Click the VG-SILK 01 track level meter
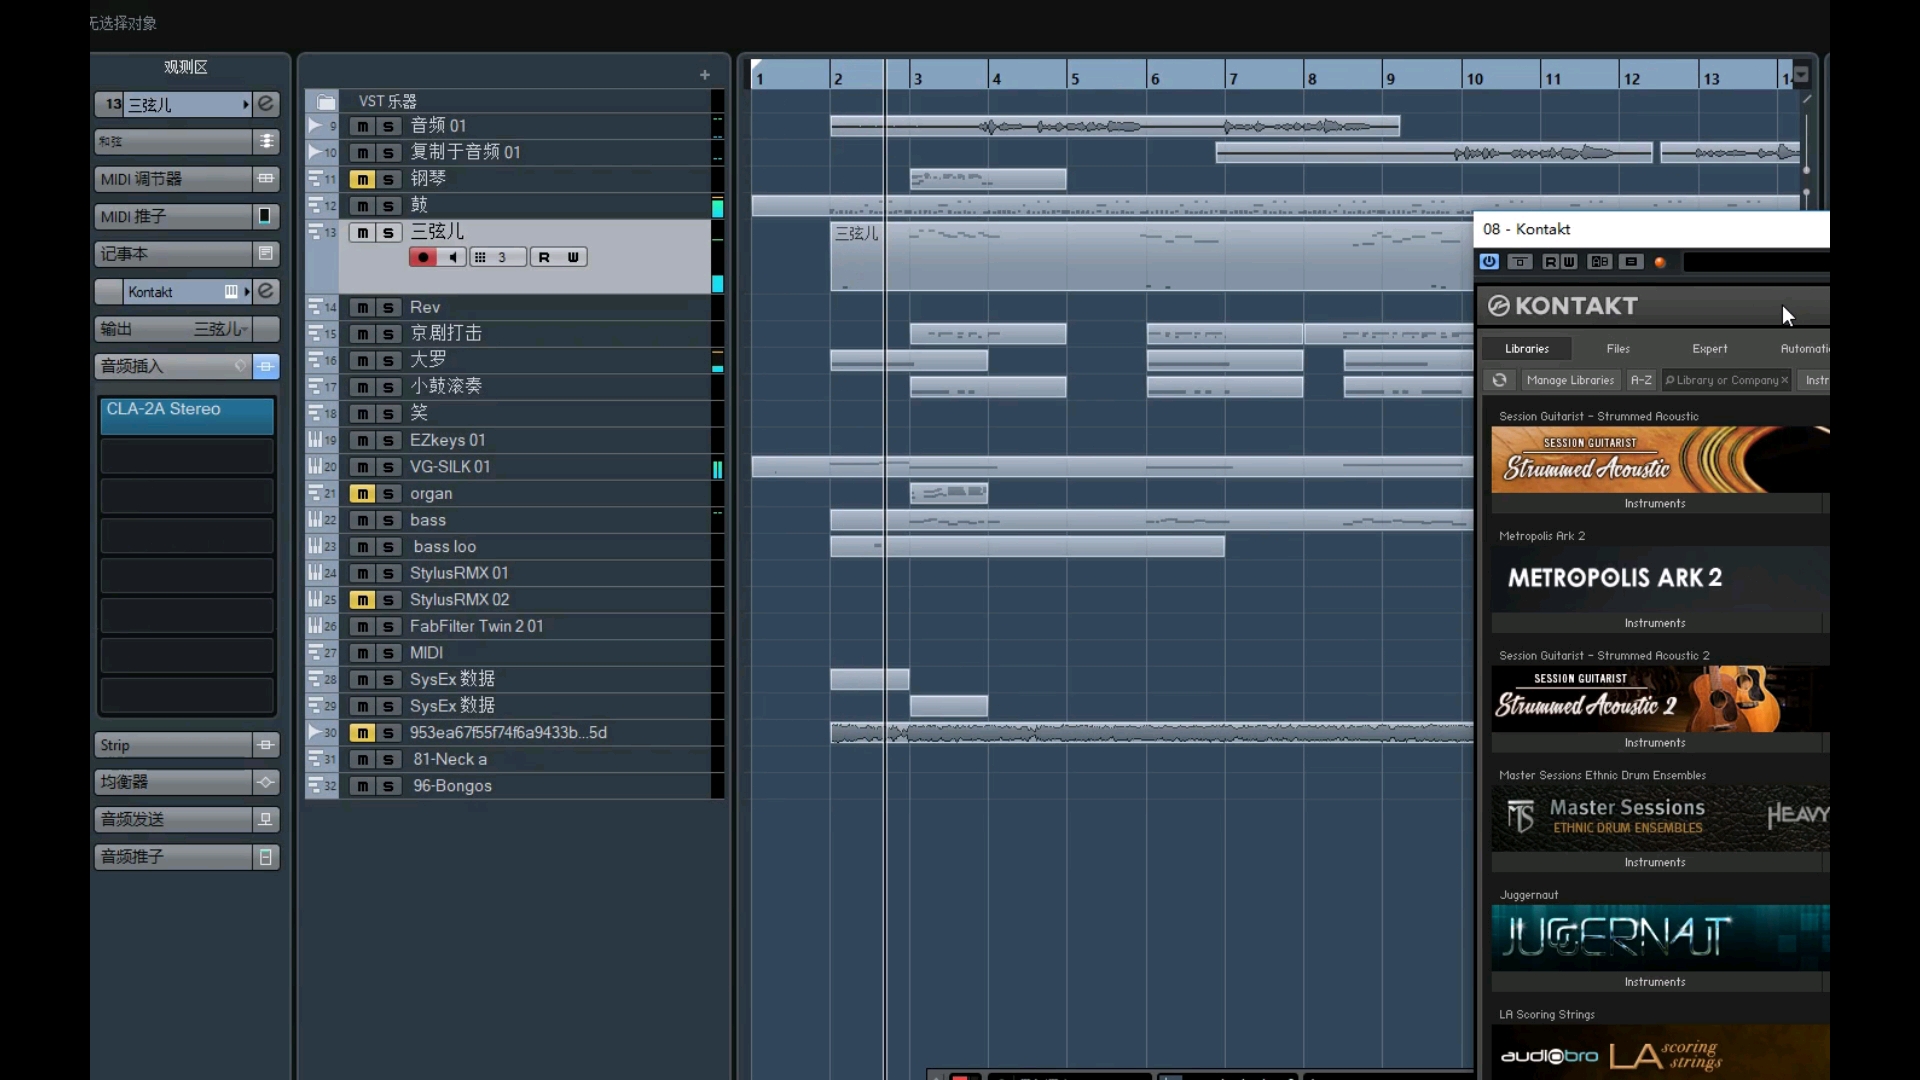This screenshot has width=1920, height=1080. tap(717, 467)
